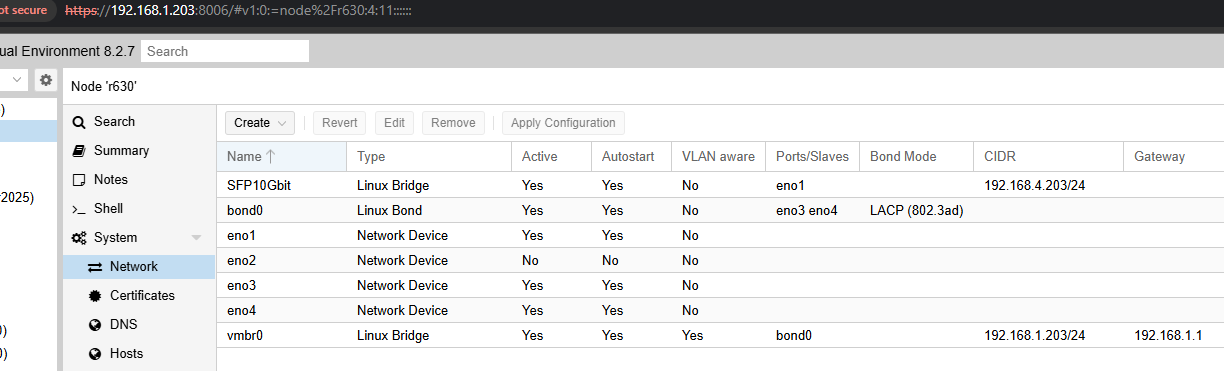
Task: Select the eno3 network device row
Action: pos(720,285)
